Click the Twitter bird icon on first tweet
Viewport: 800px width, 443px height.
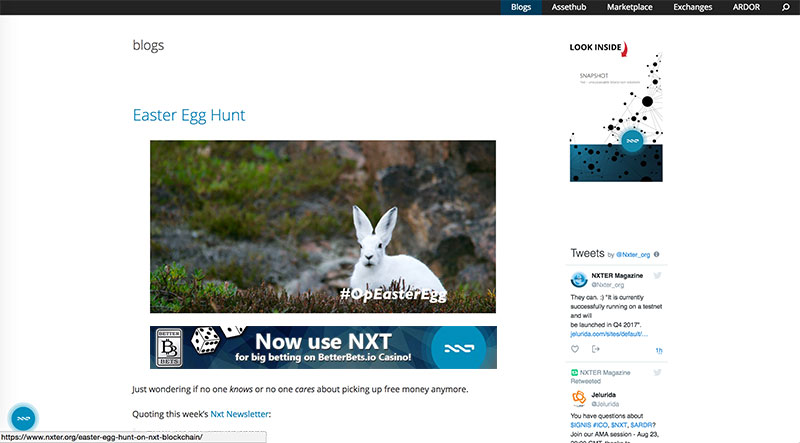(657, 276)
